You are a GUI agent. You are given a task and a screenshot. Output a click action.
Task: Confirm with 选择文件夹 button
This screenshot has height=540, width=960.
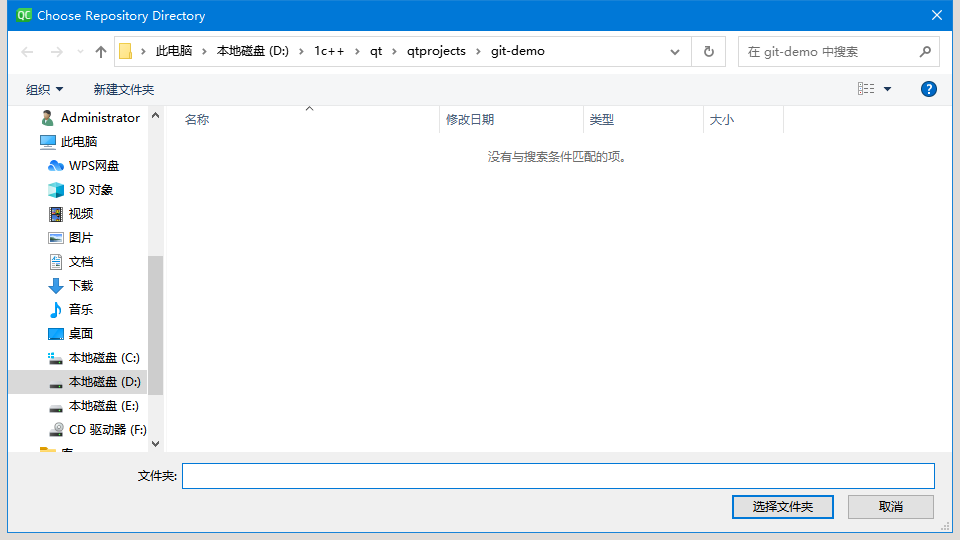[x=782, y=506]
